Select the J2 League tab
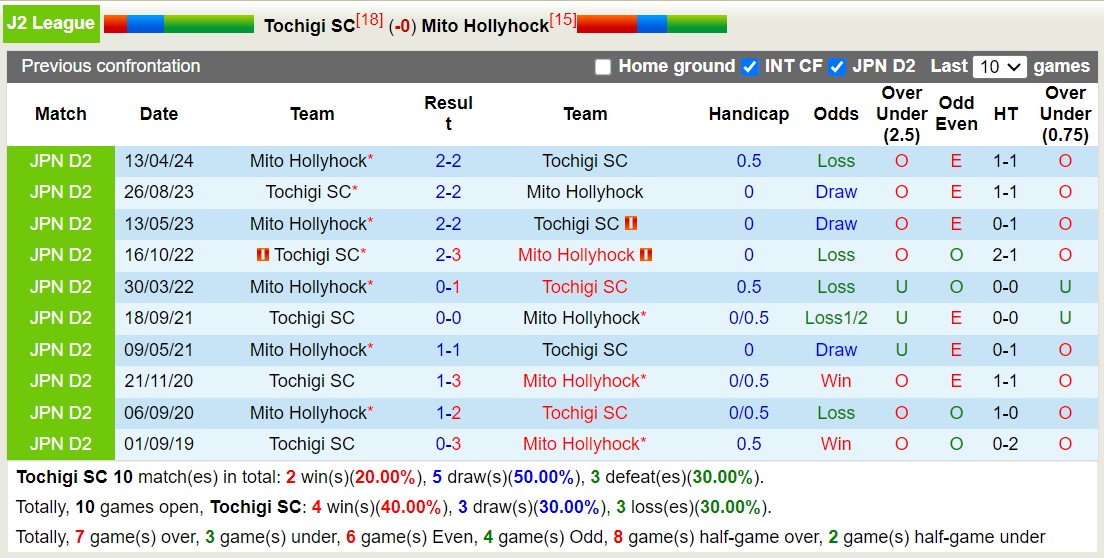 coord(51,23)
